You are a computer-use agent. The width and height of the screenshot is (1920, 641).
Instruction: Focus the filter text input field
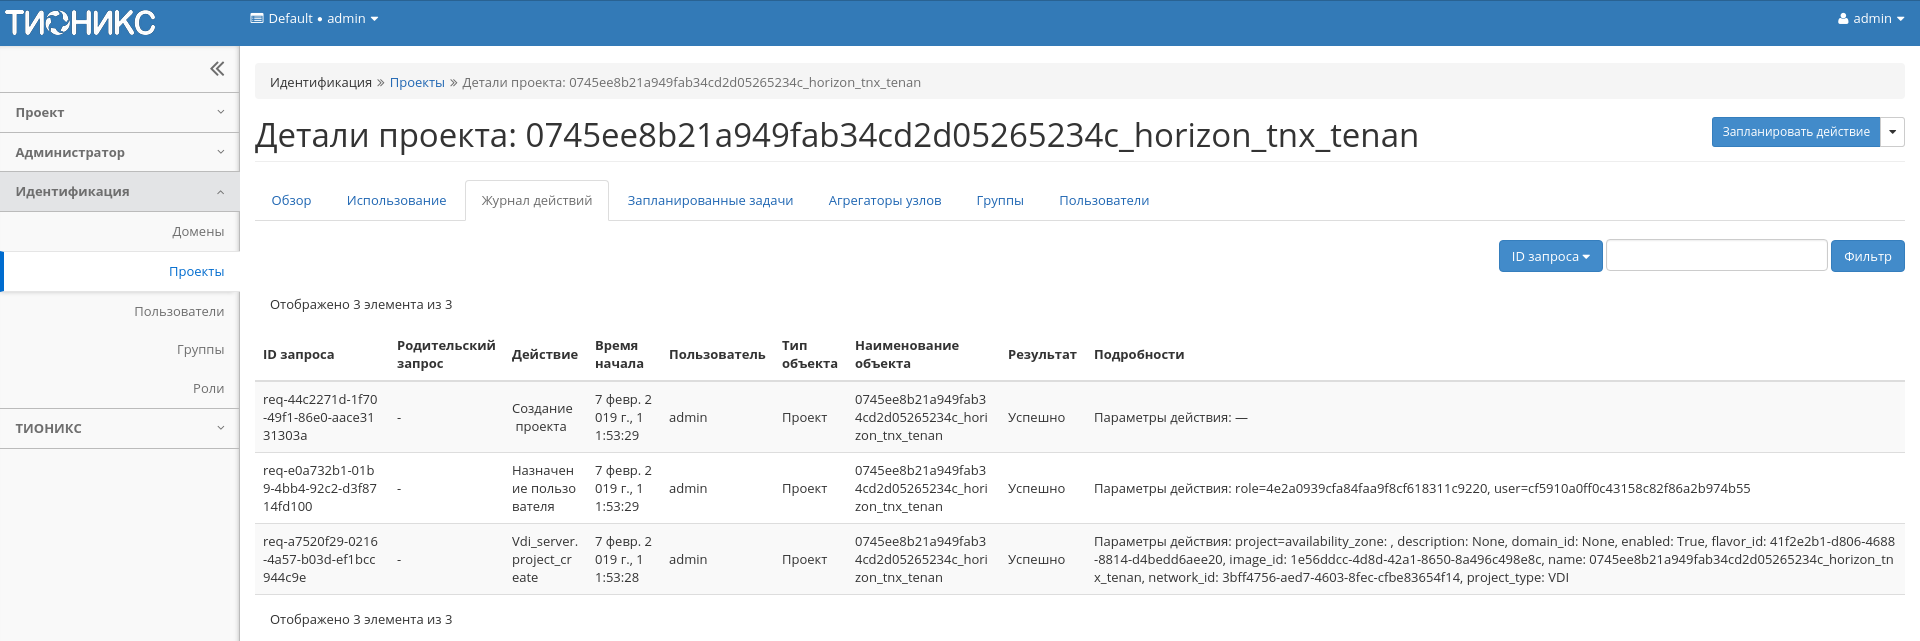tap(1716, 256)
